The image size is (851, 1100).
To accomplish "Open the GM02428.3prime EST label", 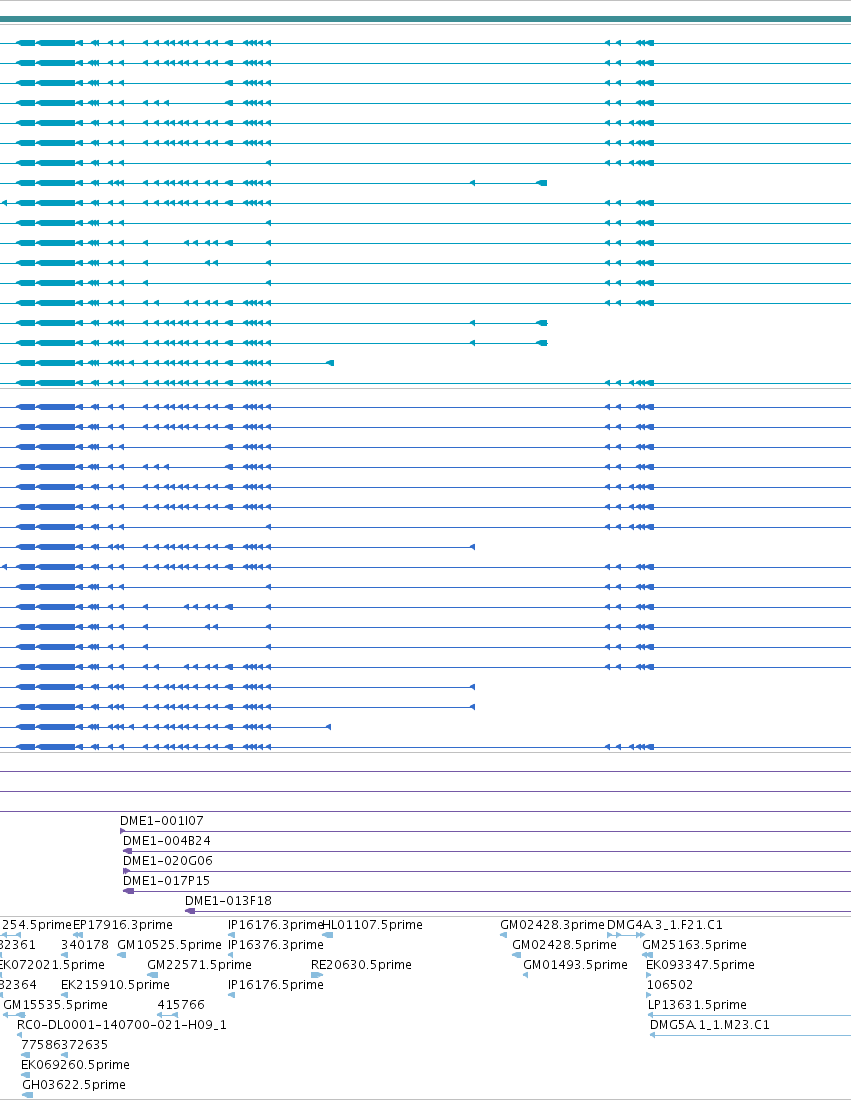I will click(x=552, y=925).
